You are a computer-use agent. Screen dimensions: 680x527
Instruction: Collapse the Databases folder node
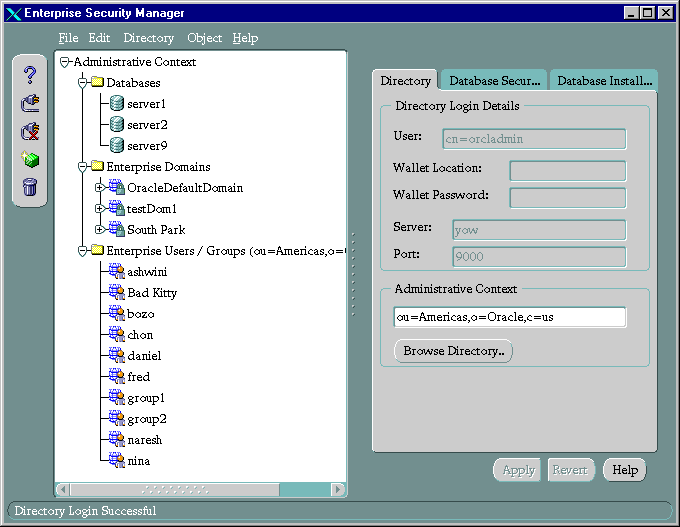pyautogui.click(x=83, y=83)
